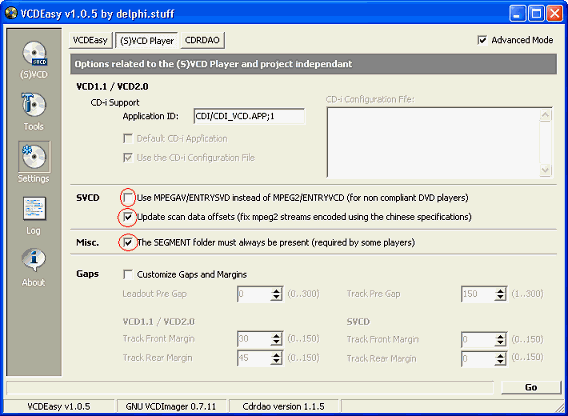
Task: Toggle the Advanced Mode checkbox
Action: point(483,40)
